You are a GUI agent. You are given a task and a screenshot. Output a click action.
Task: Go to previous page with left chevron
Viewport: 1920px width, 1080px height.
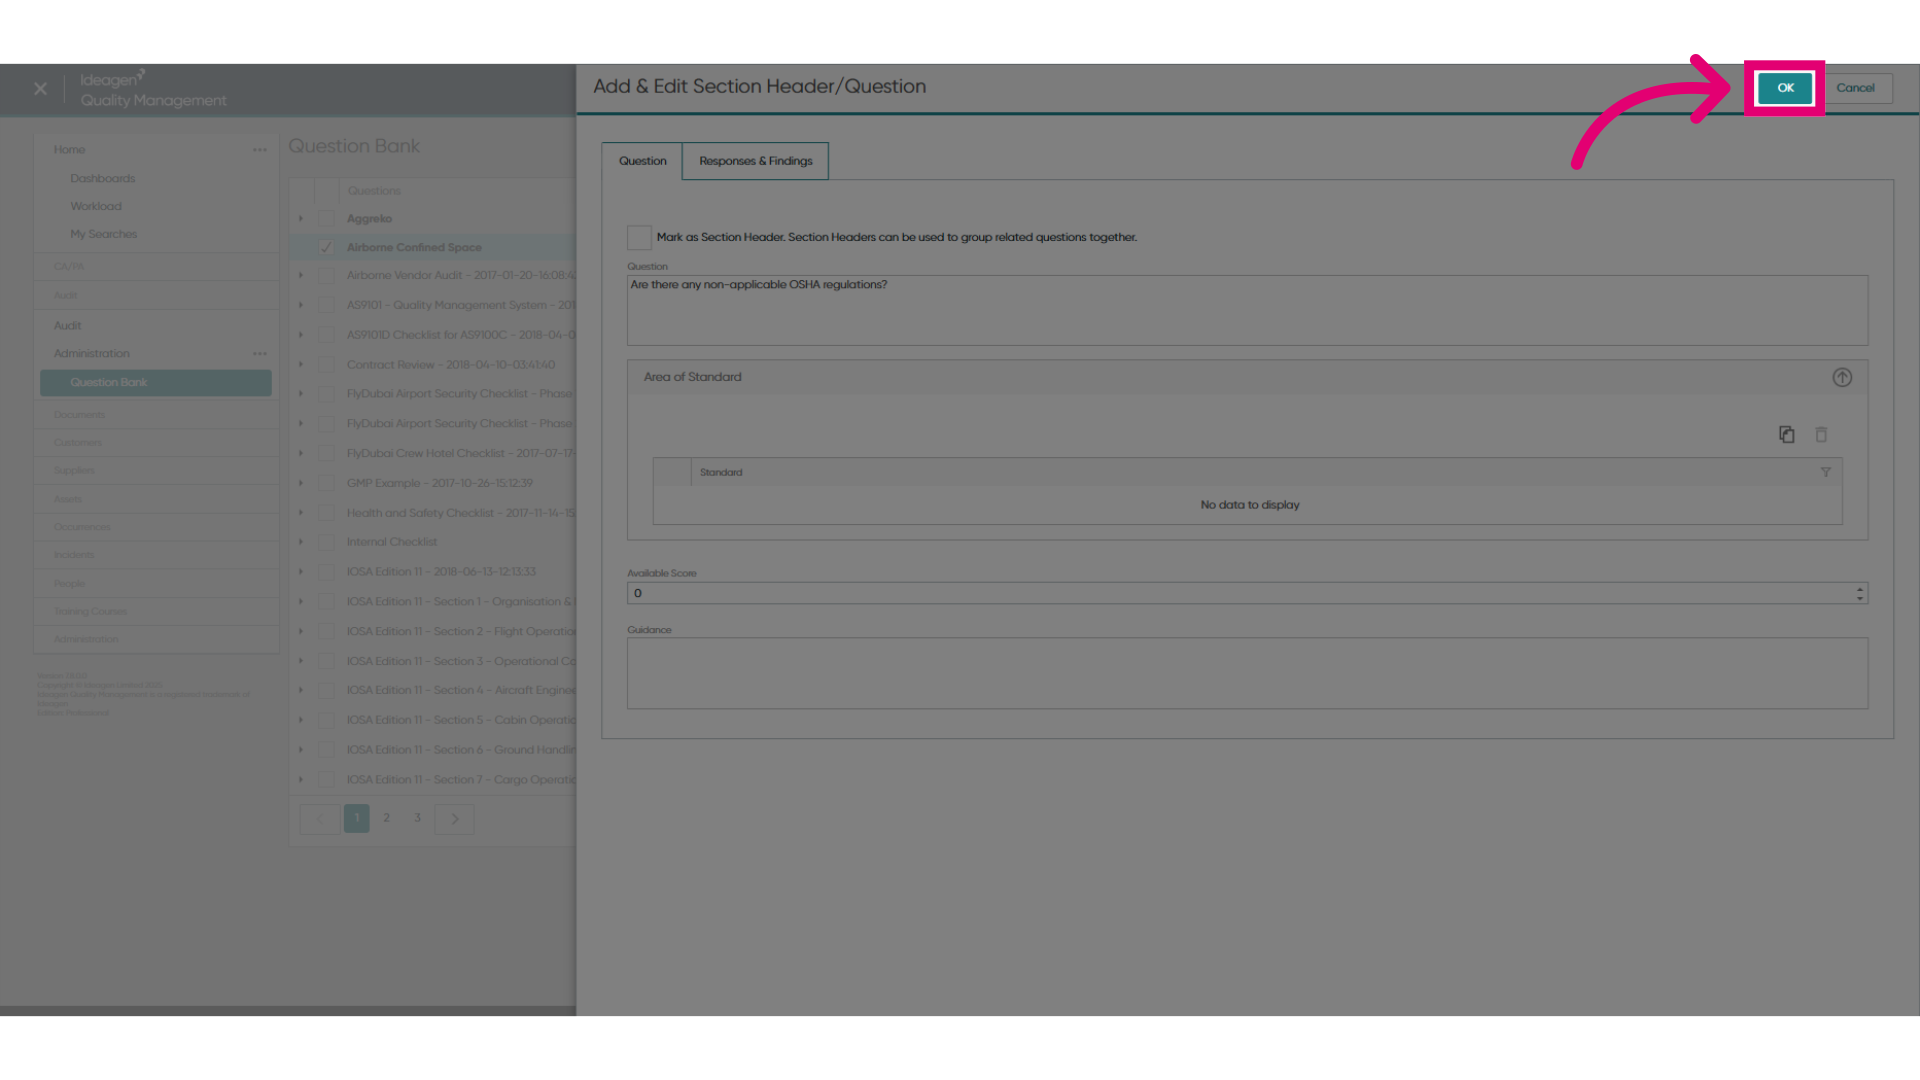pos(320,819)
